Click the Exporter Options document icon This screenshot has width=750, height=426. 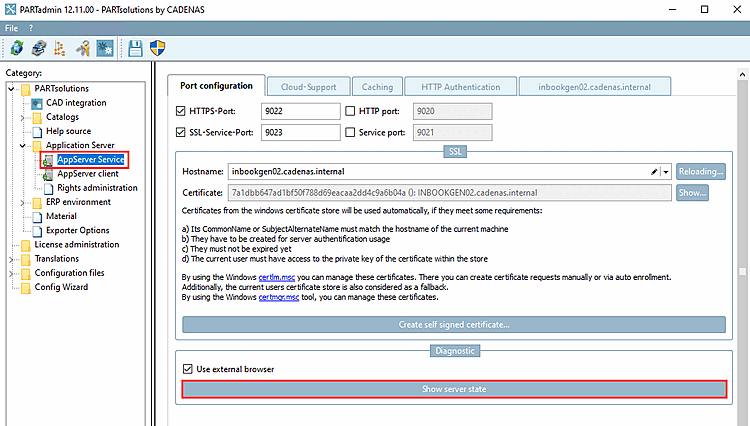coord(37,231)
